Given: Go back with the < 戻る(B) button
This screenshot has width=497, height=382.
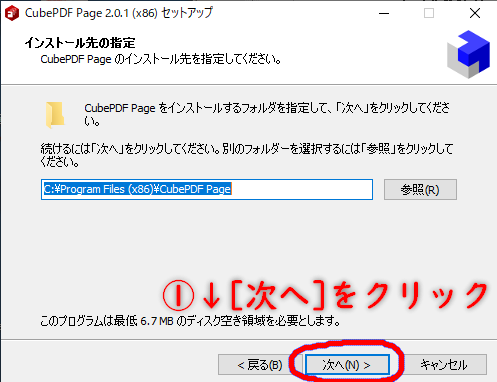Looking at the screenshot, I should tap(260, 365).
